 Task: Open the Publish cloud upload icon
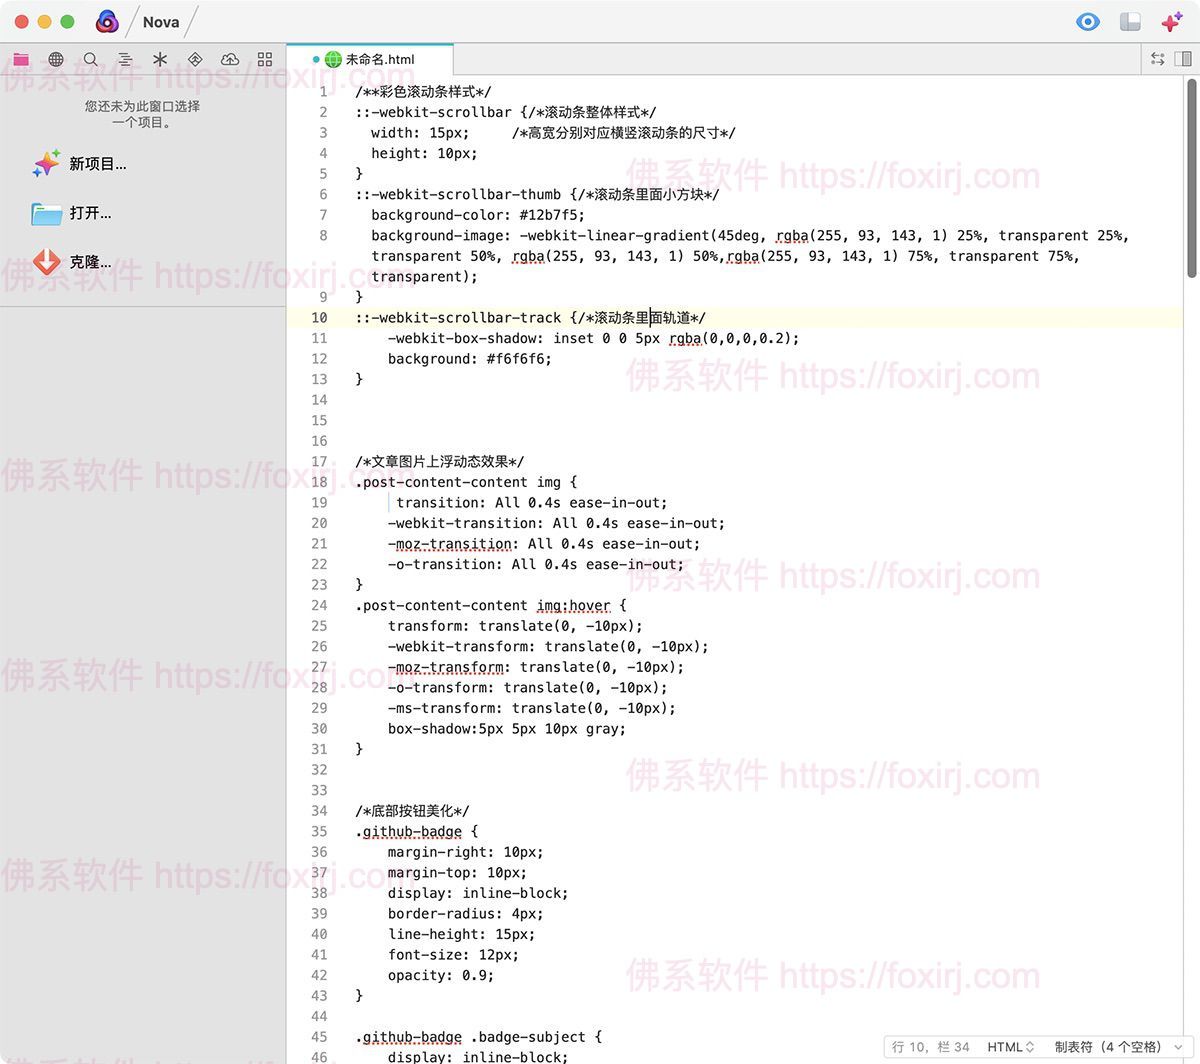[230, 60]
